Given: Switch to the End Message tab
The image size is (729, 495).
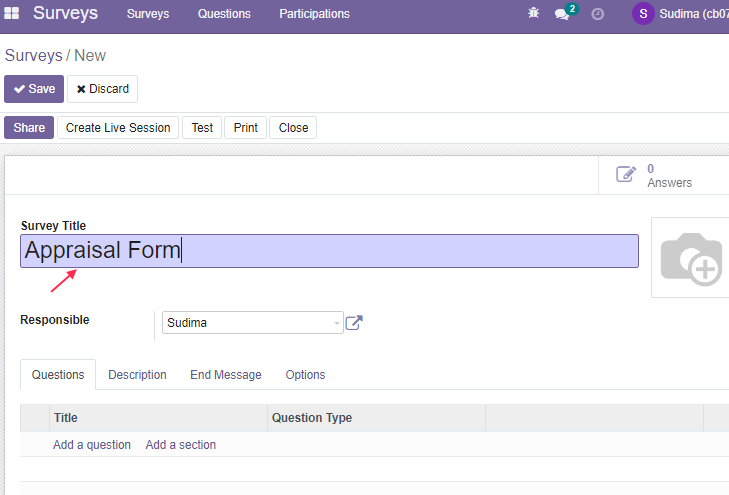Looking at the screenshot, I should pos(226,375).
